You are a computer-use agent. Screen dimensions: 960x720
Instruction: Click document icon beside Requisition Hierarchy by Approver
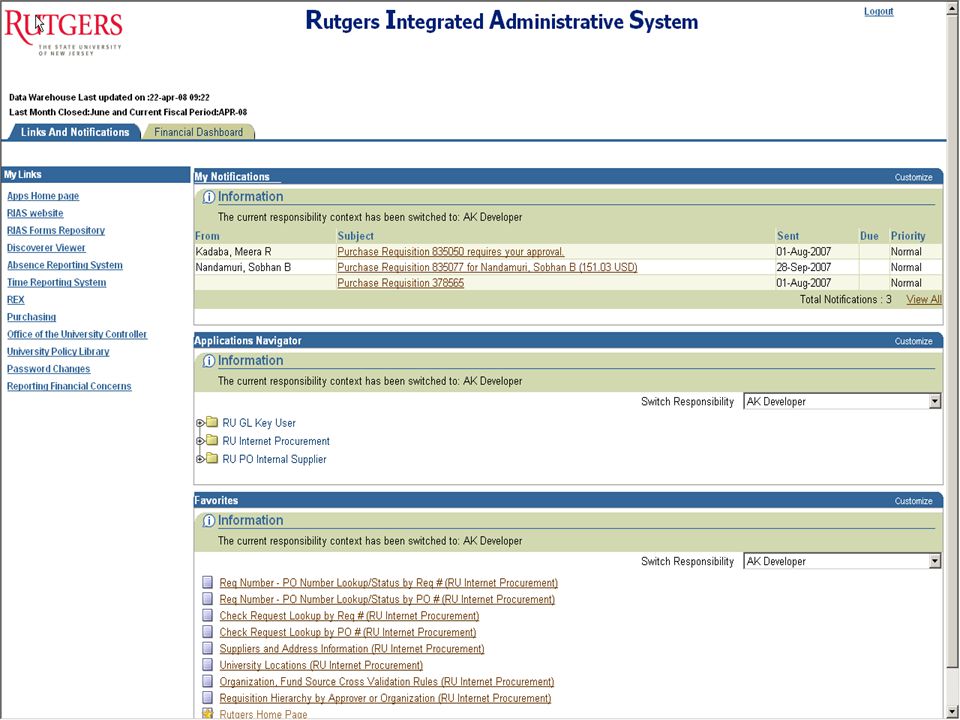208,698
